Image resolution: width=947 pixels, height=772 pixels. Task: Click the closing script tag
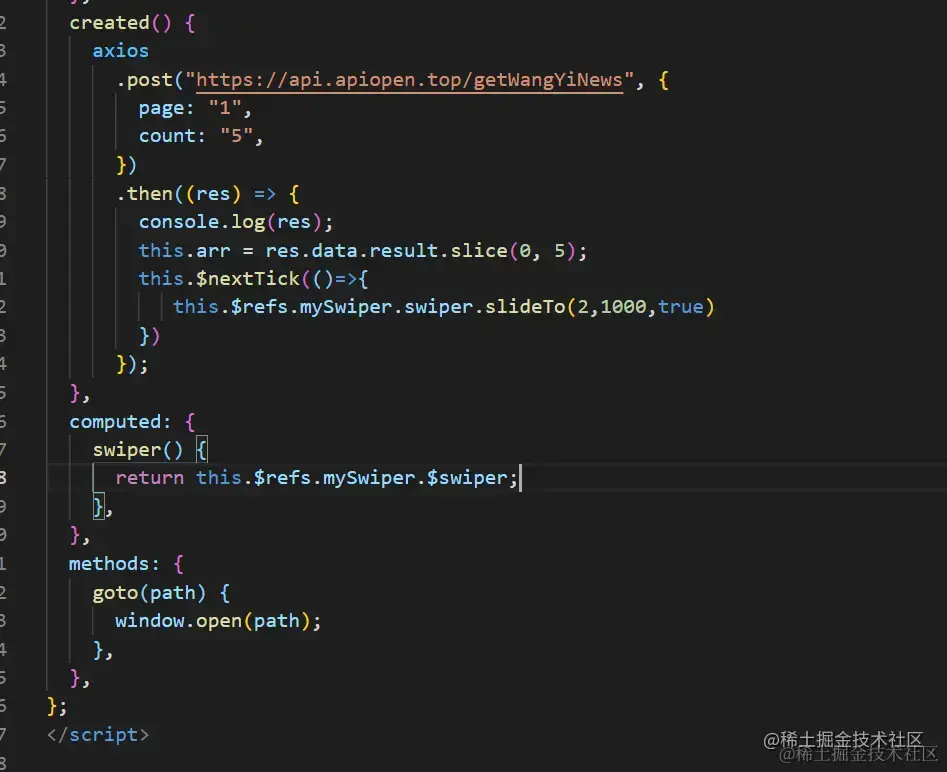[x=98, y=735]
